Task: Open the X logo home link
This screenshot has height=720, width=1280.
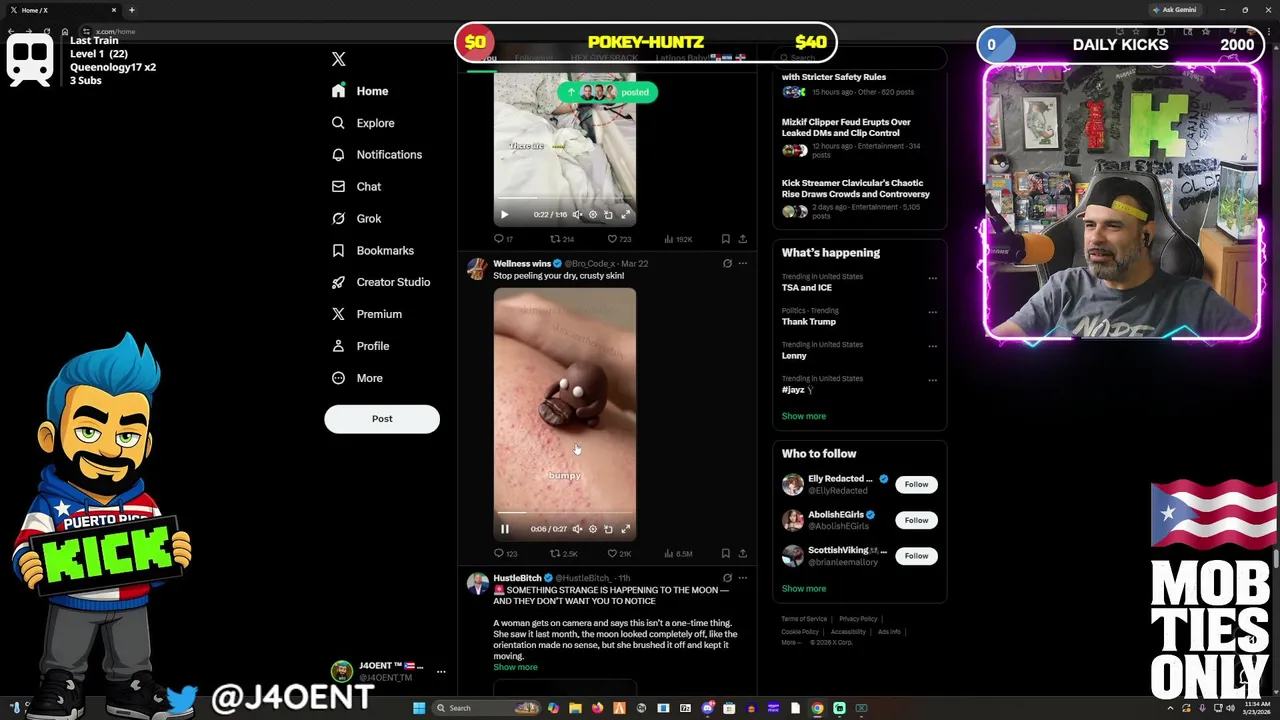Action: (338, 60)
